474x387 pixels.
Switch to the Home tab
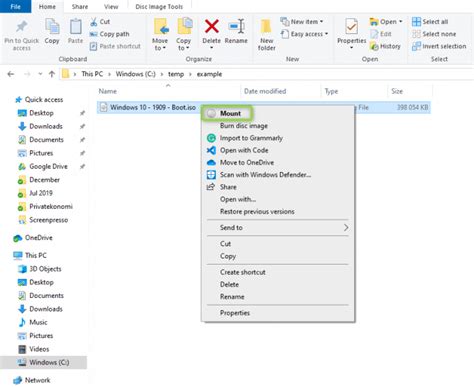(47, 6)
